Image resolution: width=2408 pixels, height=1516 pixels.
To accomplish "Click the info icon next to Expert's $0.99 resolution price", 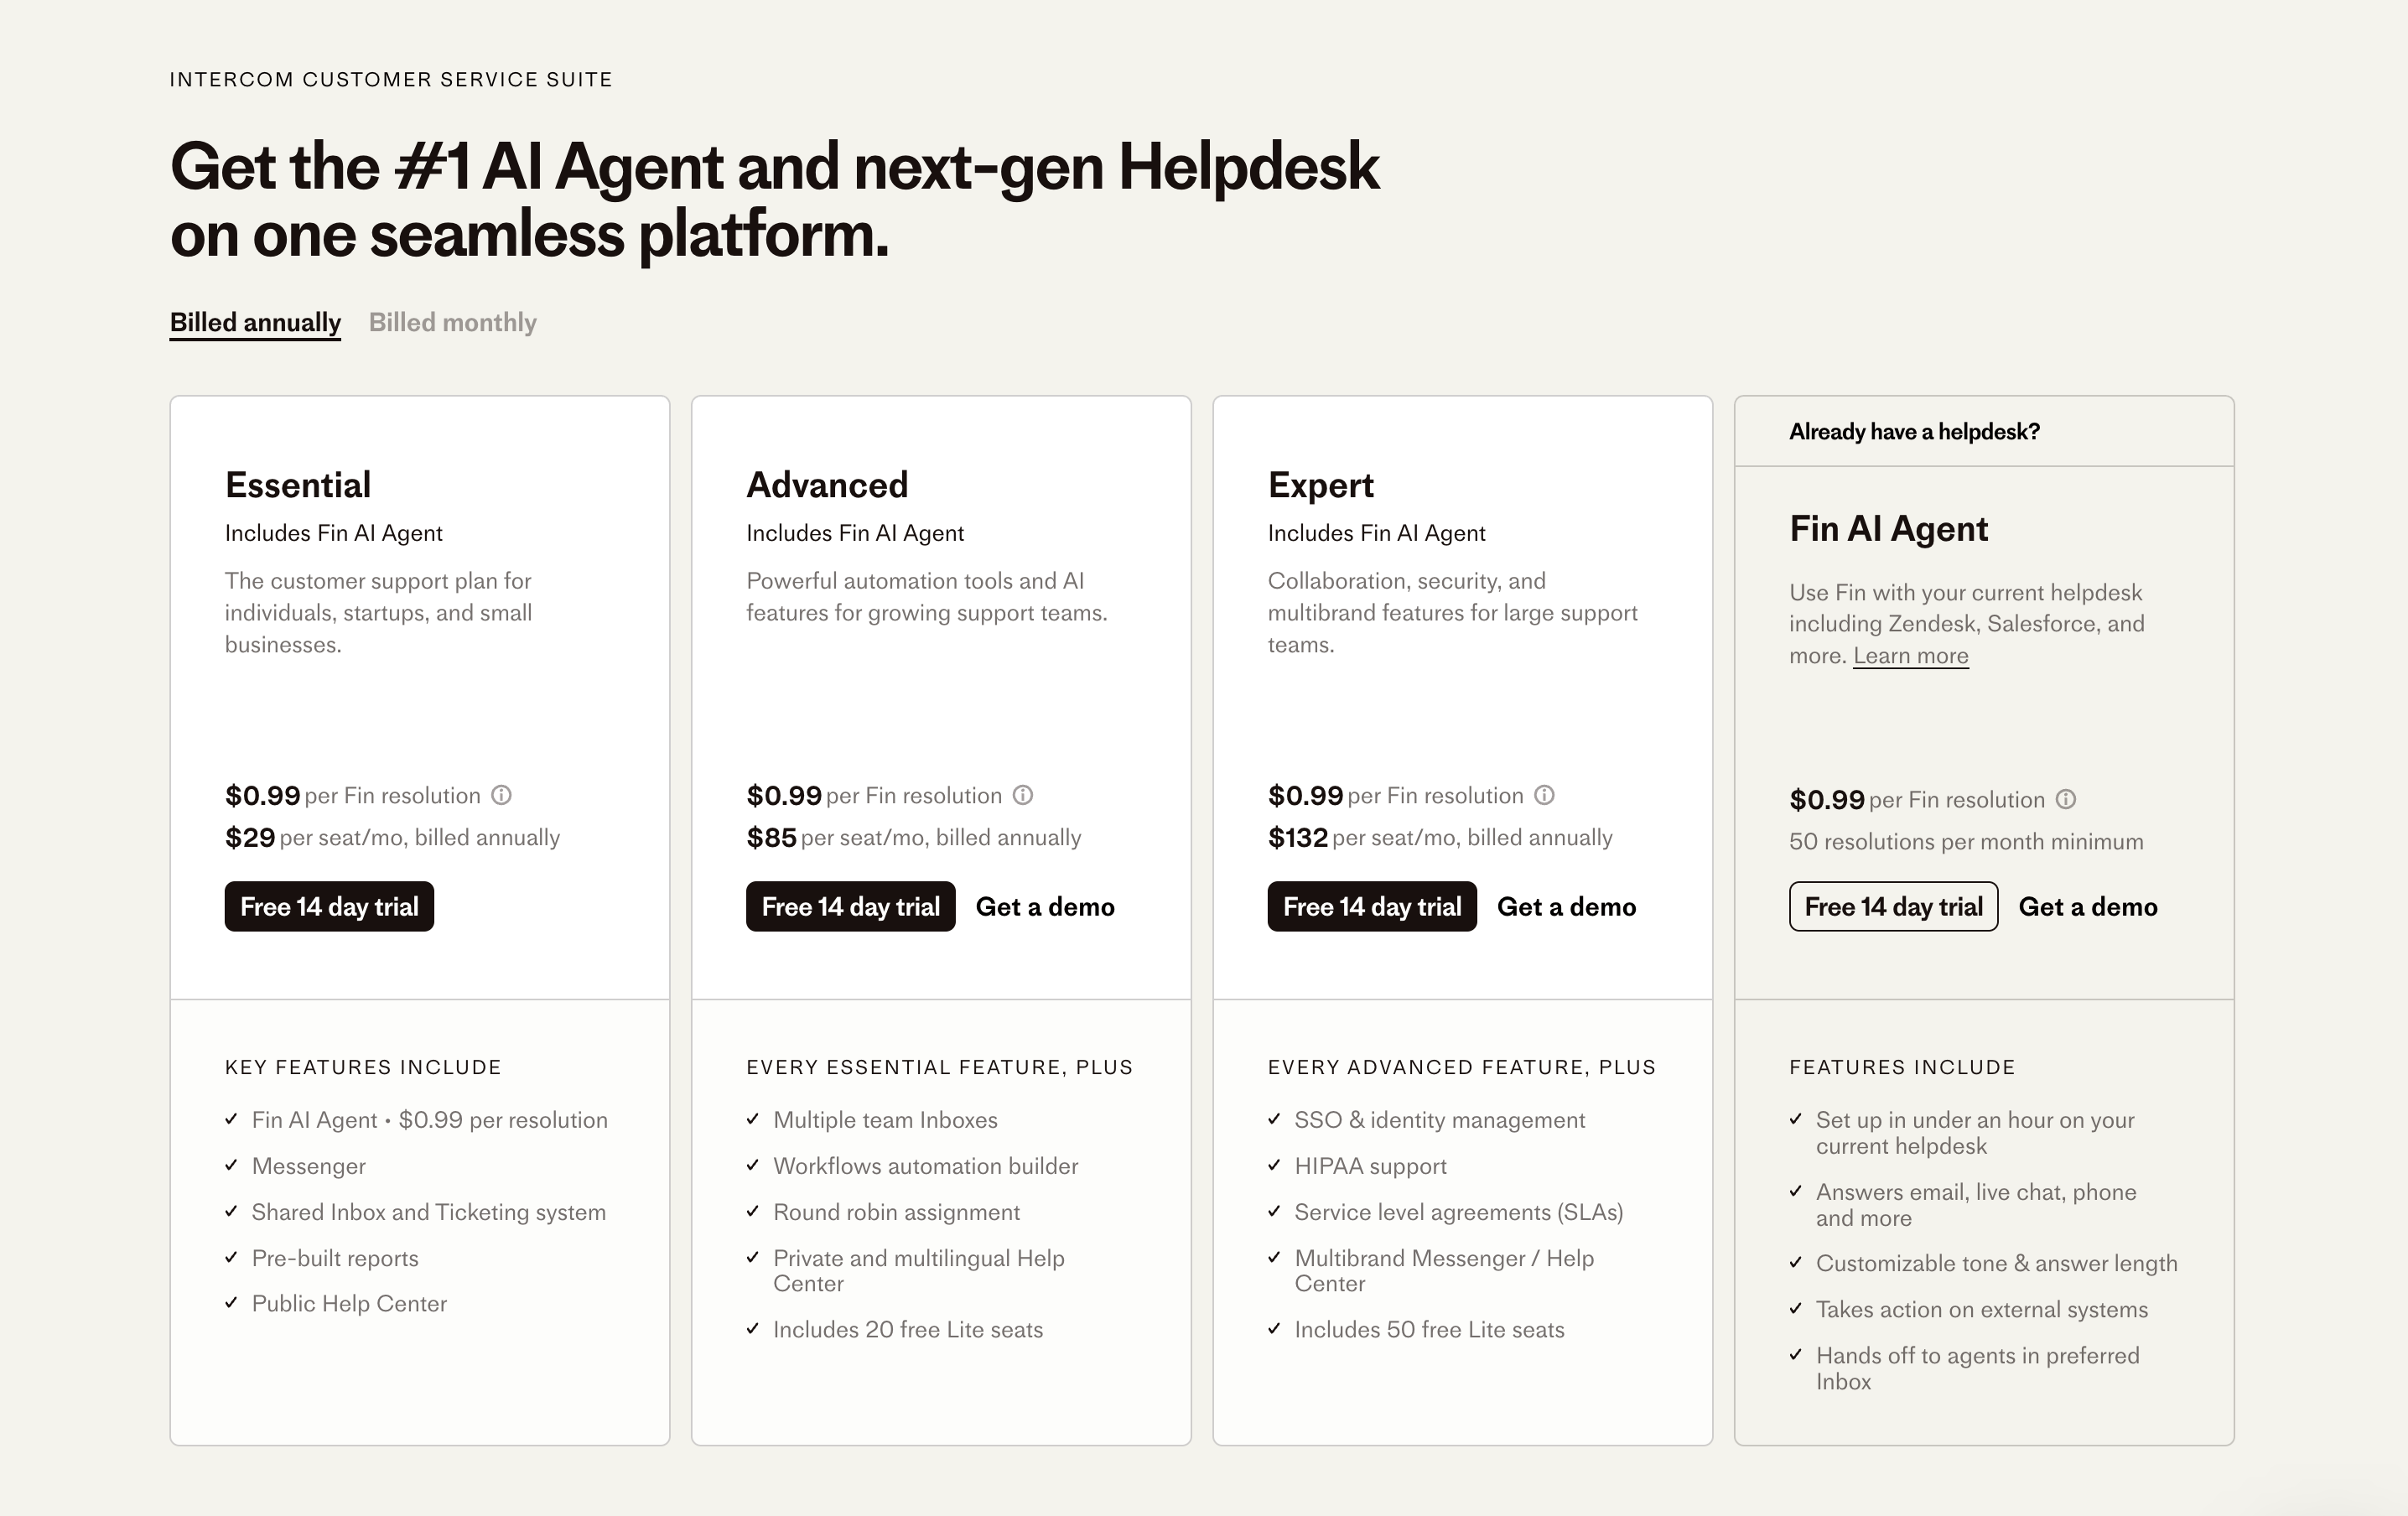I will click(1544, 795).
